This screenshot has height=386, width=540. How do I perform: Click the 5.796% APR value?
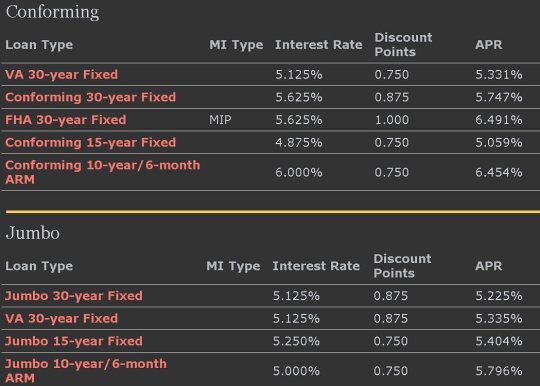499,371
